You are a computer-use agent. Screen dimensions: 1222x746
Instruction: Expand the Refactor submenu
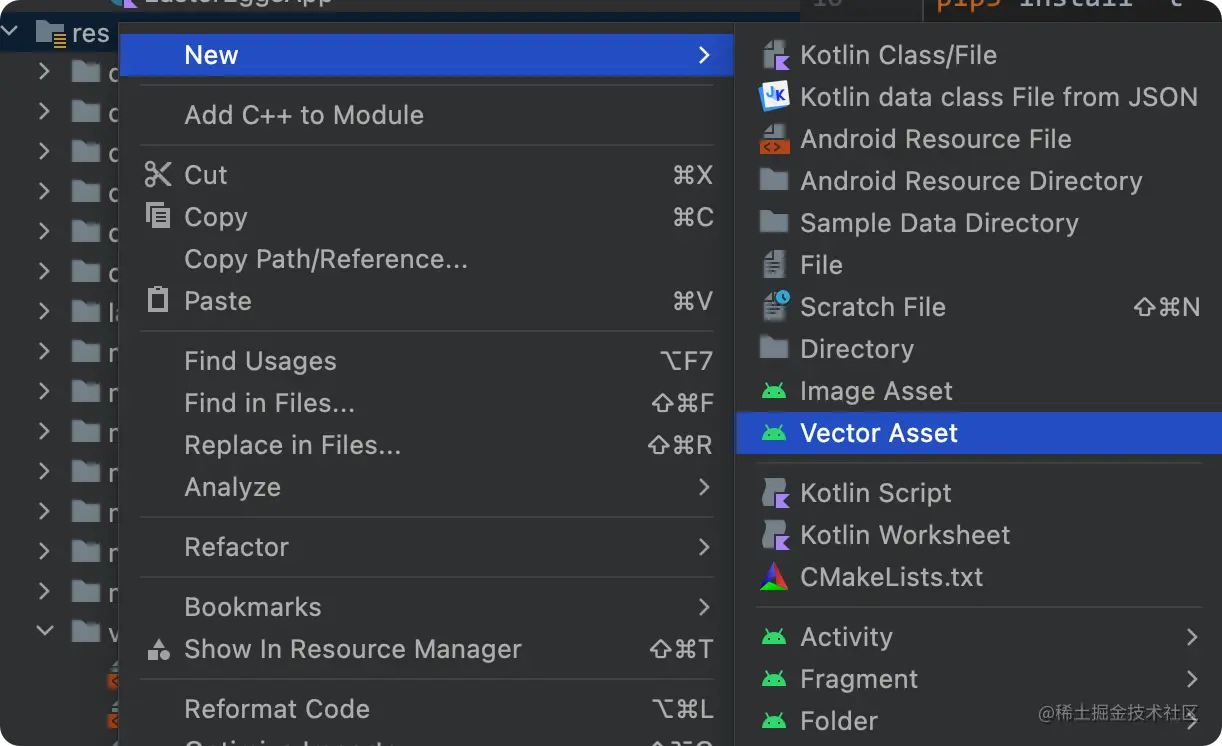236,547
